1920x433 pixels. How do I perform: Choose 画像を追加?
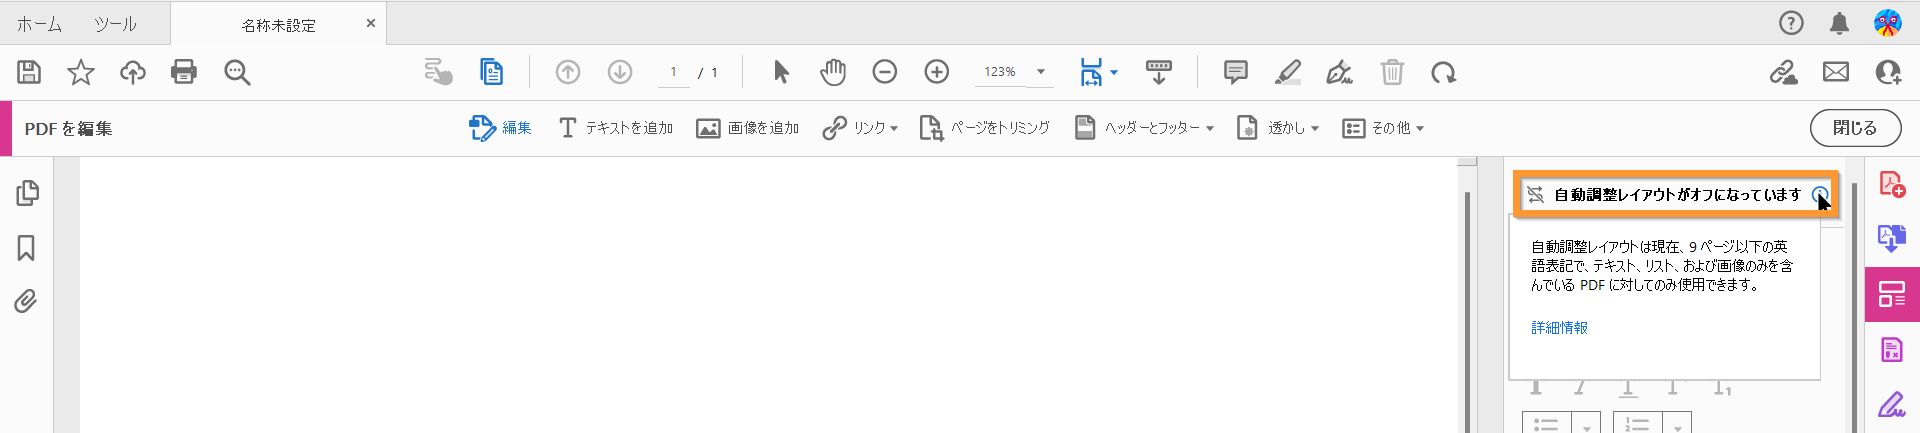(x=748, y=128)
